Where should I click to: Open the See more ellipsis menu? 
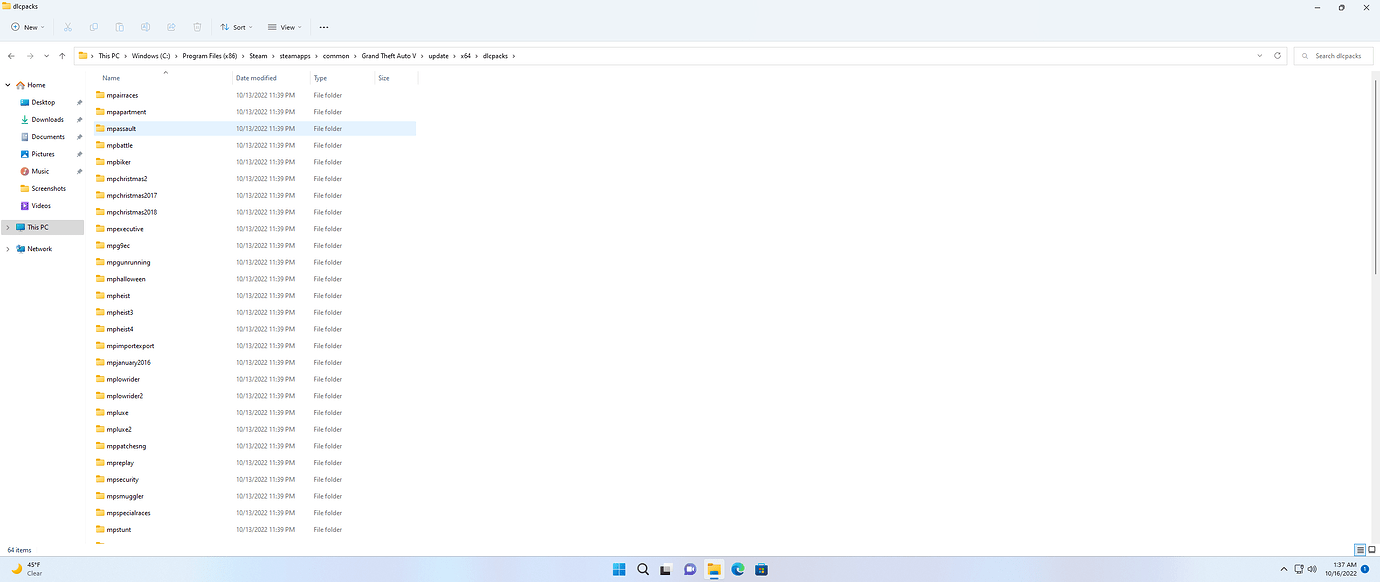[323, 27]
